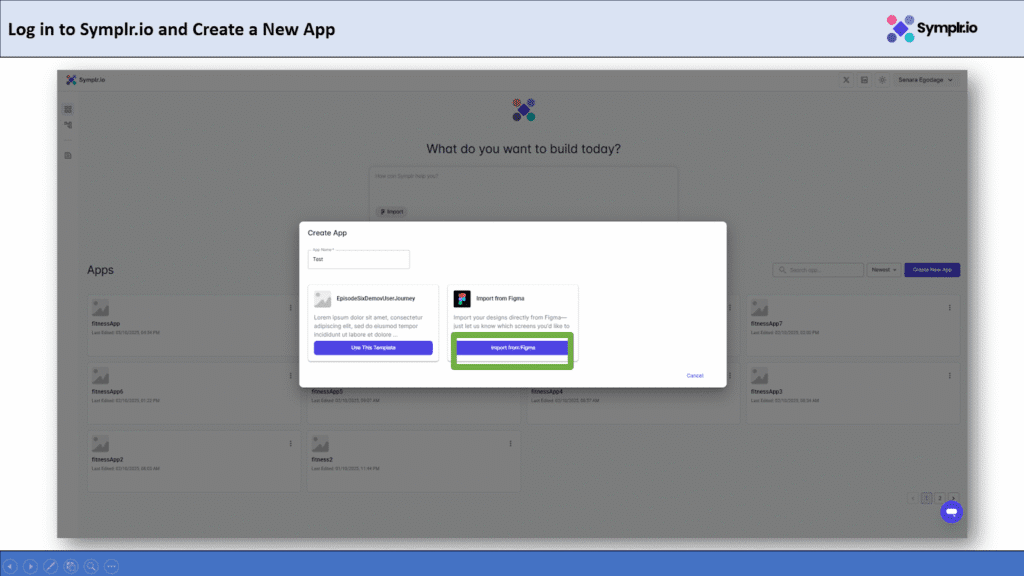The image size is (1024, 576).
Task: Click Use This Template button
Action: [x=373, y=348]
